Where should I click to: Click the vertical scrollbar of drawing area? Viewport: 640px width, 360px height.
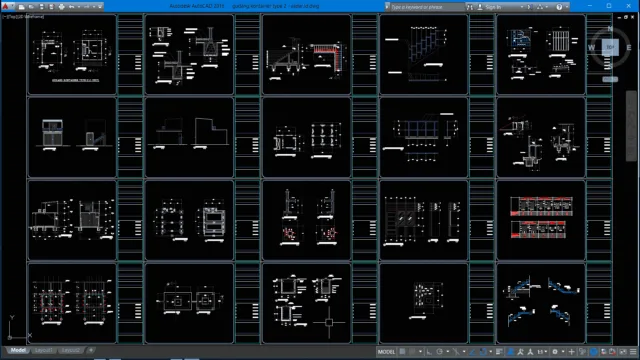click(x=631, y=126)
